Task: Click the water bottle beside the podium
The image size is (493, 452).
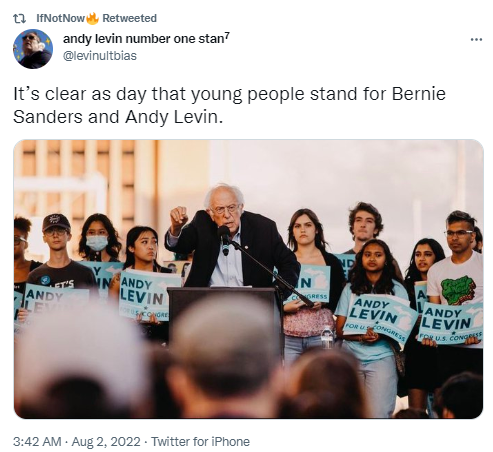Action: click(327, 338)
